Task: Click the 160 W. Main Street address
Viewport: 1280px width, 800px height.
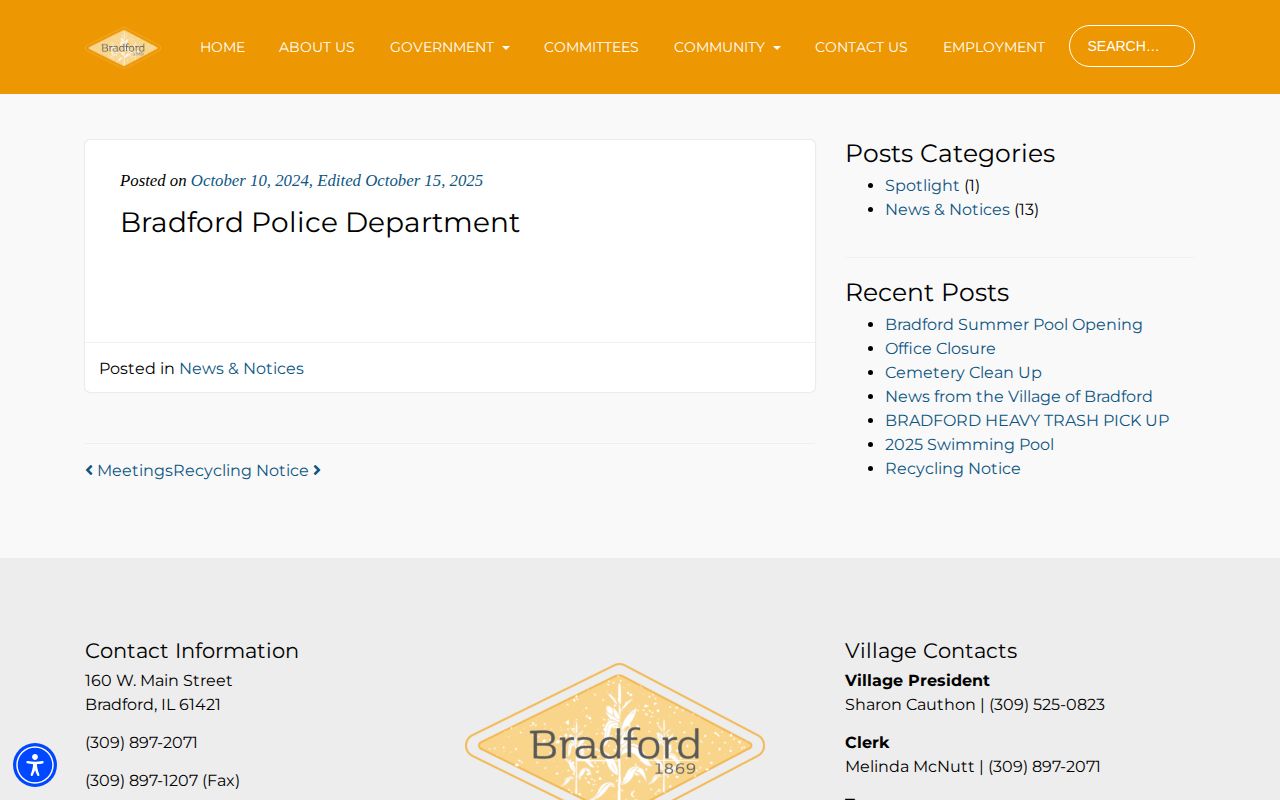Action: pyautogui.click(x=159, y=680)
